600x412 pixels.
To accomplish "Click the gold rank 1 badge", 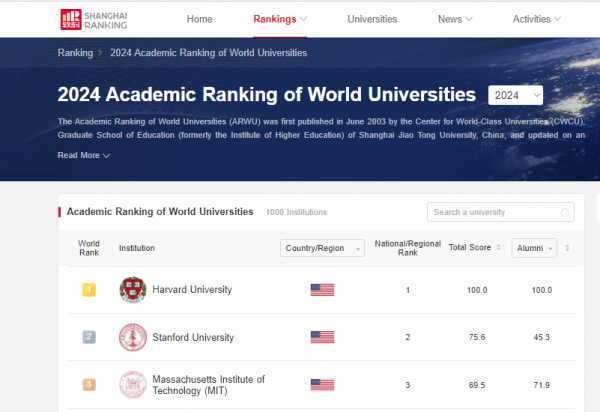I will point(88,290).
